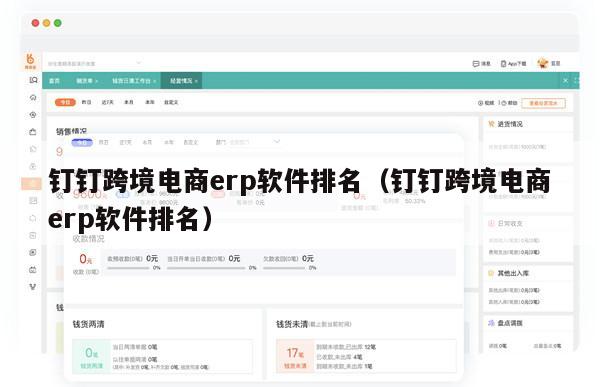Select the 经营情况 tab
The height and width of the screenshot is (387, 600).
click(181, 81)
